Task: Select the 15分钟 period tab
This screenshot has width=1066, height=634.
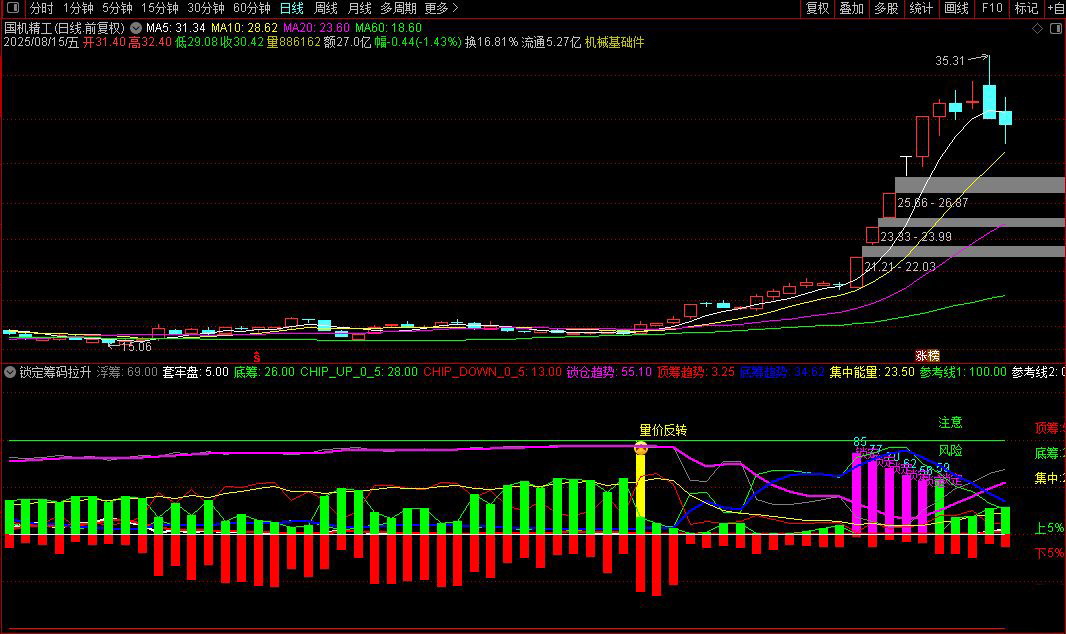Action: click(160, 8)
